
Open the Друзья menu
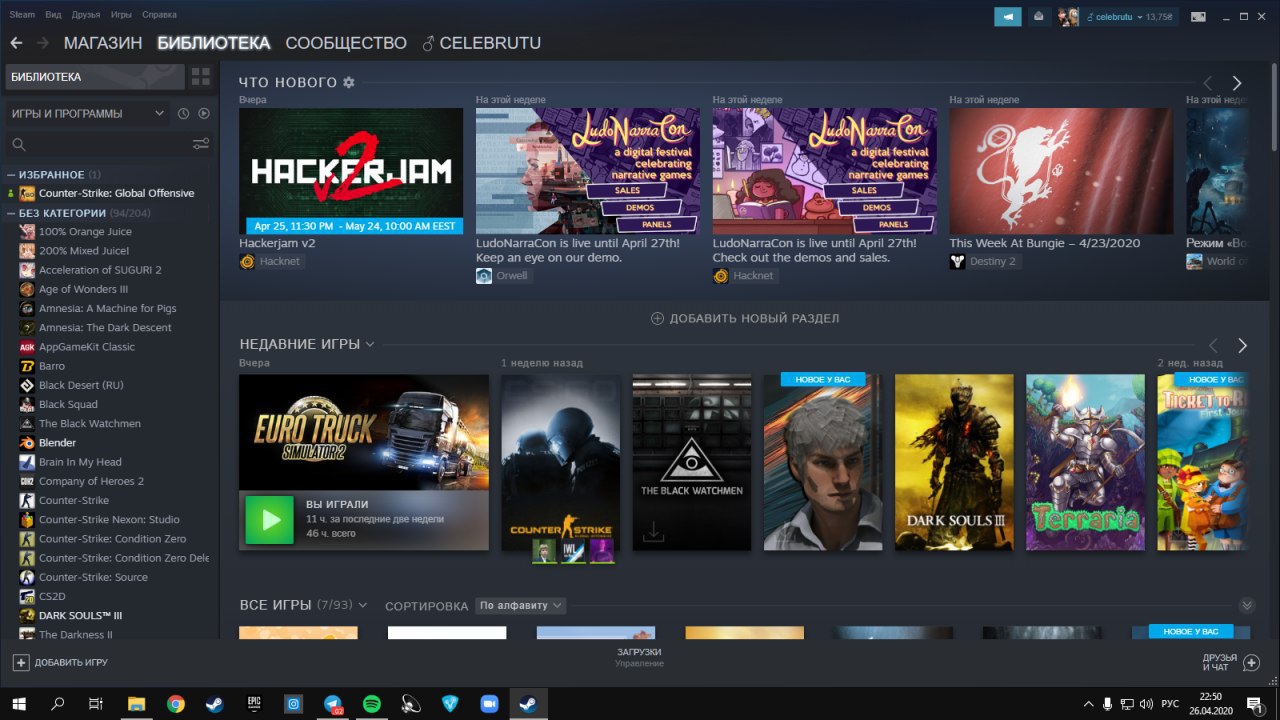pos(86,15)
